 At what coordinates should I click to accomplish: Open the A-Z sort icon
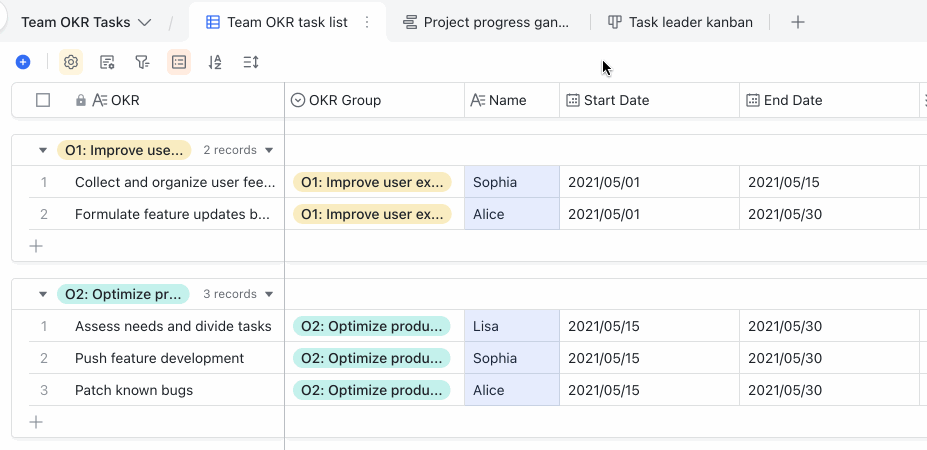click(x=215, y=62)
